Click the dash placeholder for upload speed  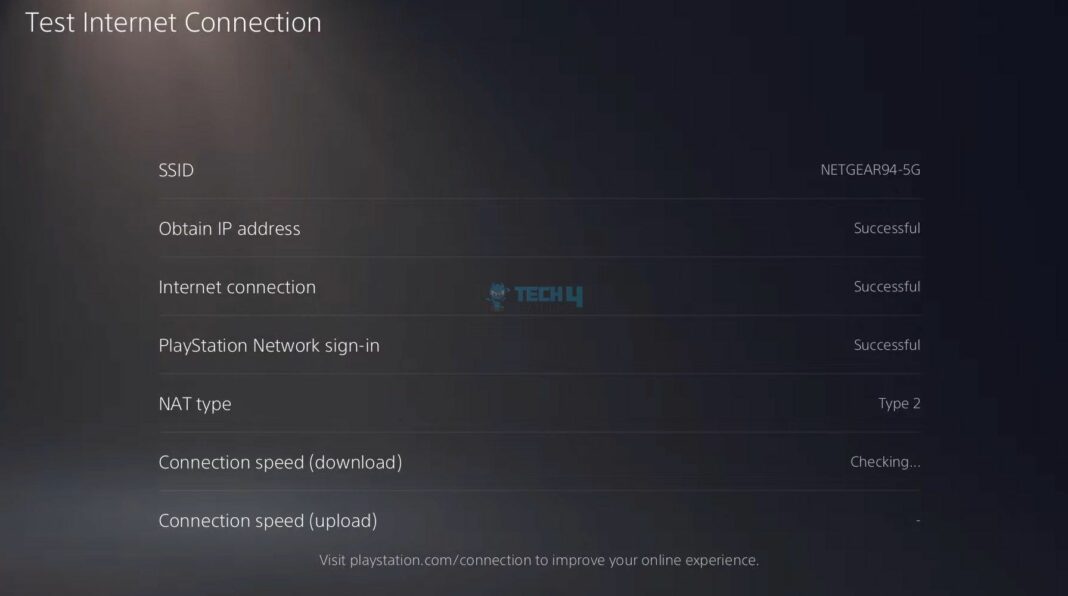[x=917, y=520]
